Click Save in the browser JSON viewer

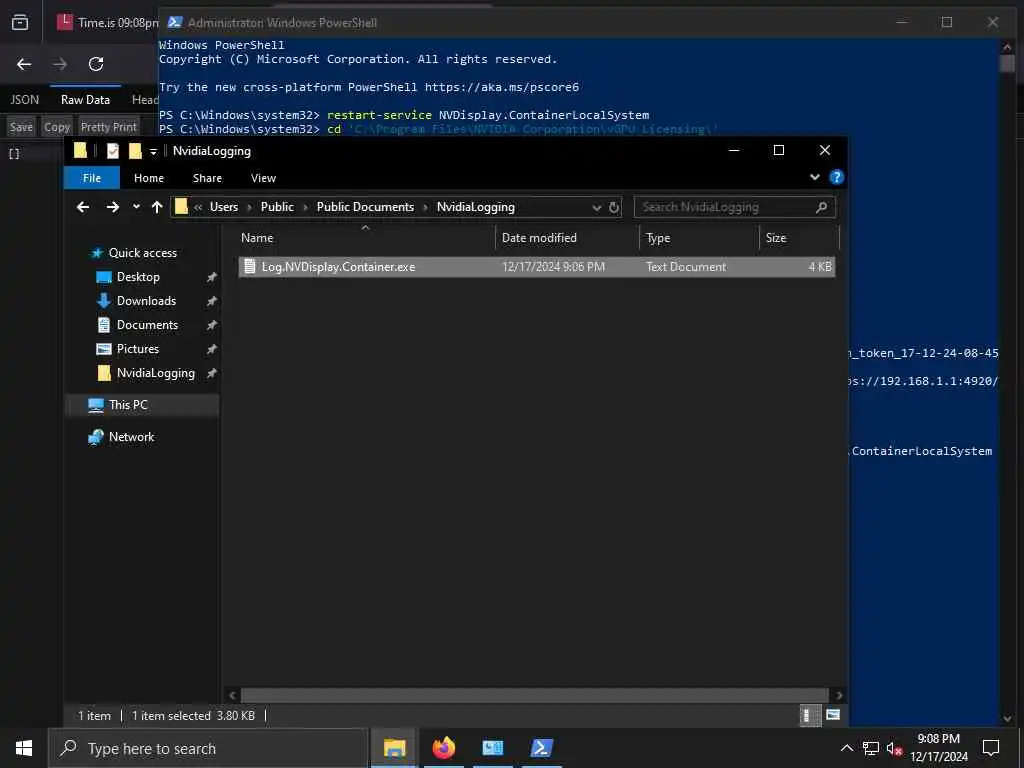[x=21, y=127]
